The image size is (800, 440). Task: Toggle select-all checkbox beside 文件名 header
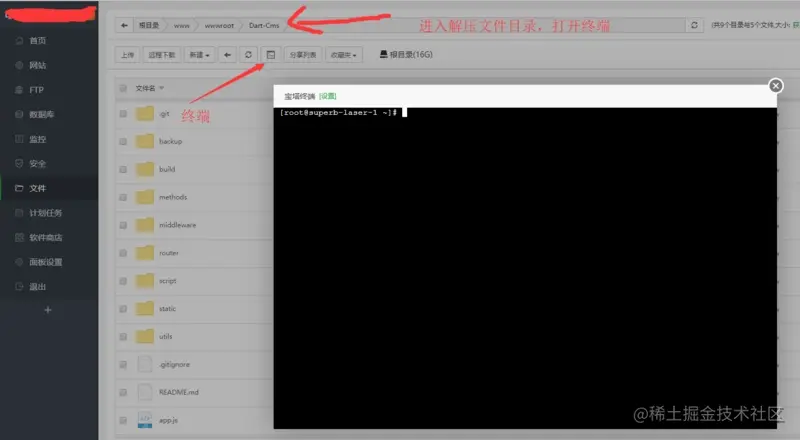click(123, 88)
